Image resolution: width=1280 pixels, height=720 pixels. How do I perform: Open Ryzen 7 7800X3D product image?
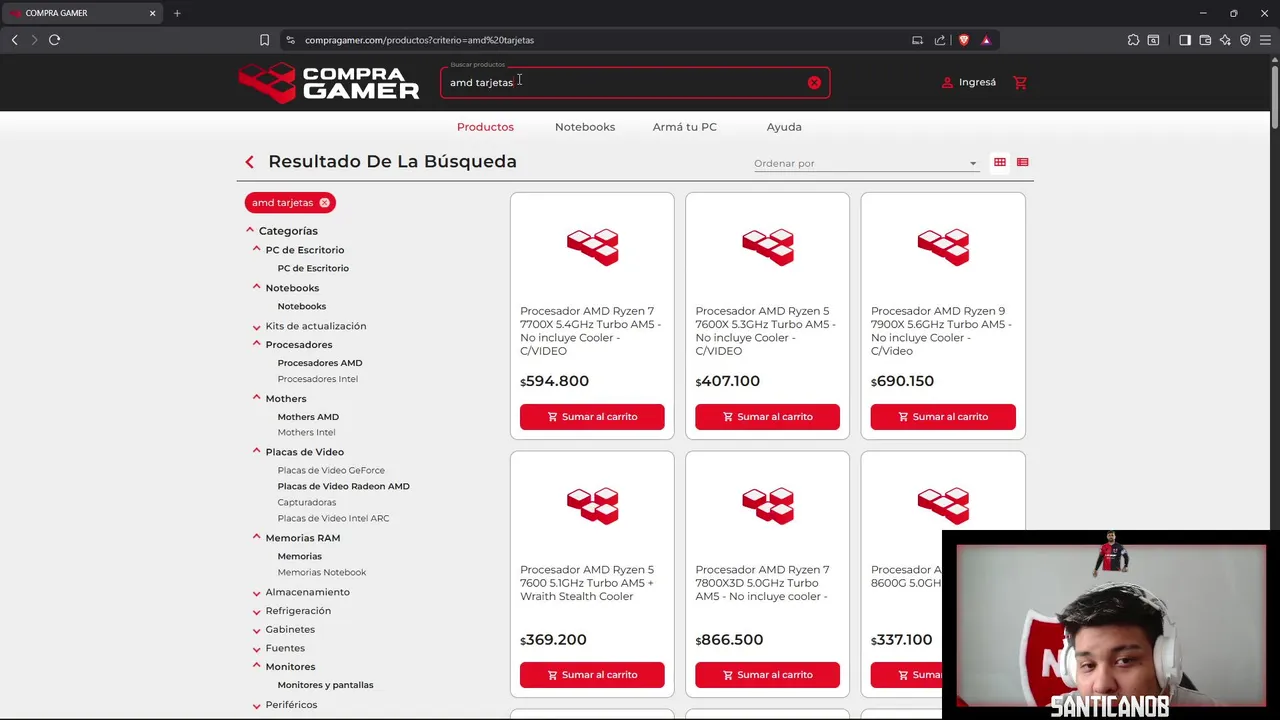[767, 505]
